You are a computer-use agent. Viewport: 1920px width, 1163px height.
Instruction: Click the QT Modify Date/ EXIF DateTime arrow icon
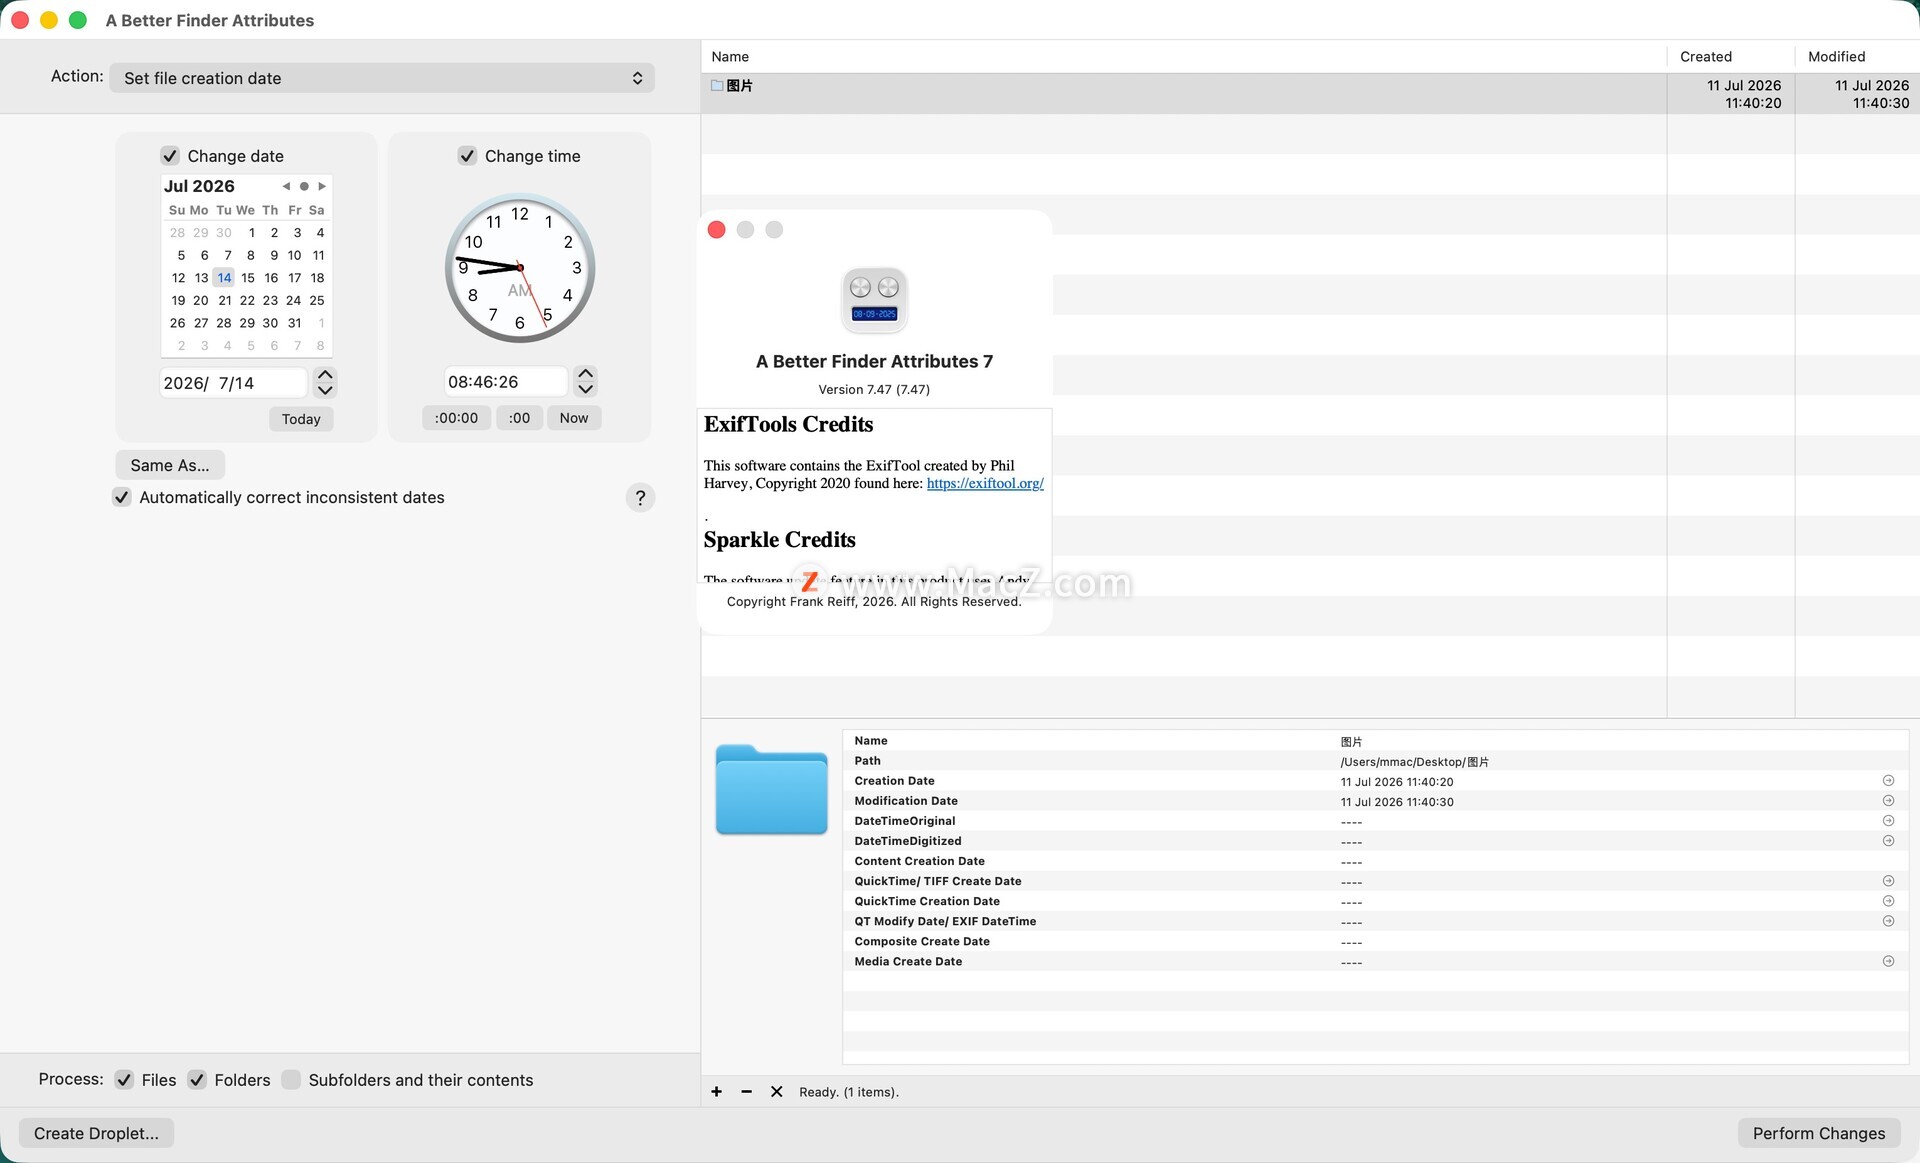pyautogui.click(x=1888, y=921)
